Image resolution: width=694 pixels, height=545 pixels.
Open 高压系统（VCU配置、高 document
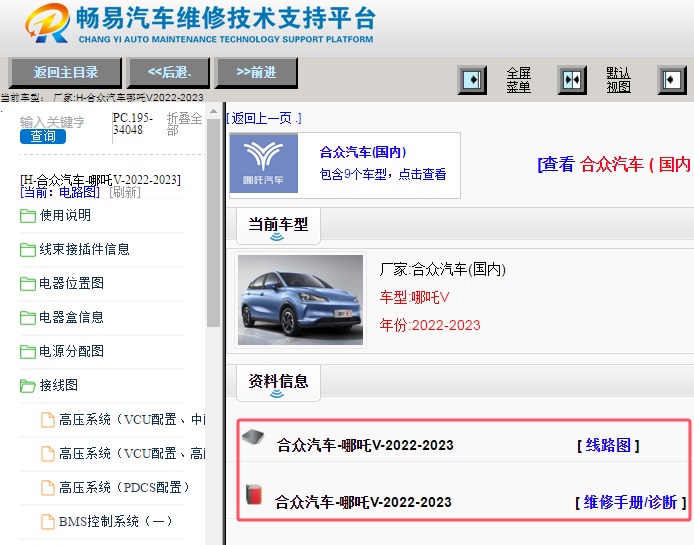[132, 453]
